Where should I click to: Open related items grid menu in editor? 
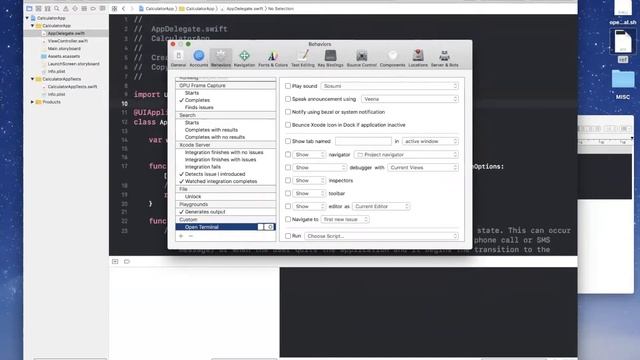click(114, 8)
